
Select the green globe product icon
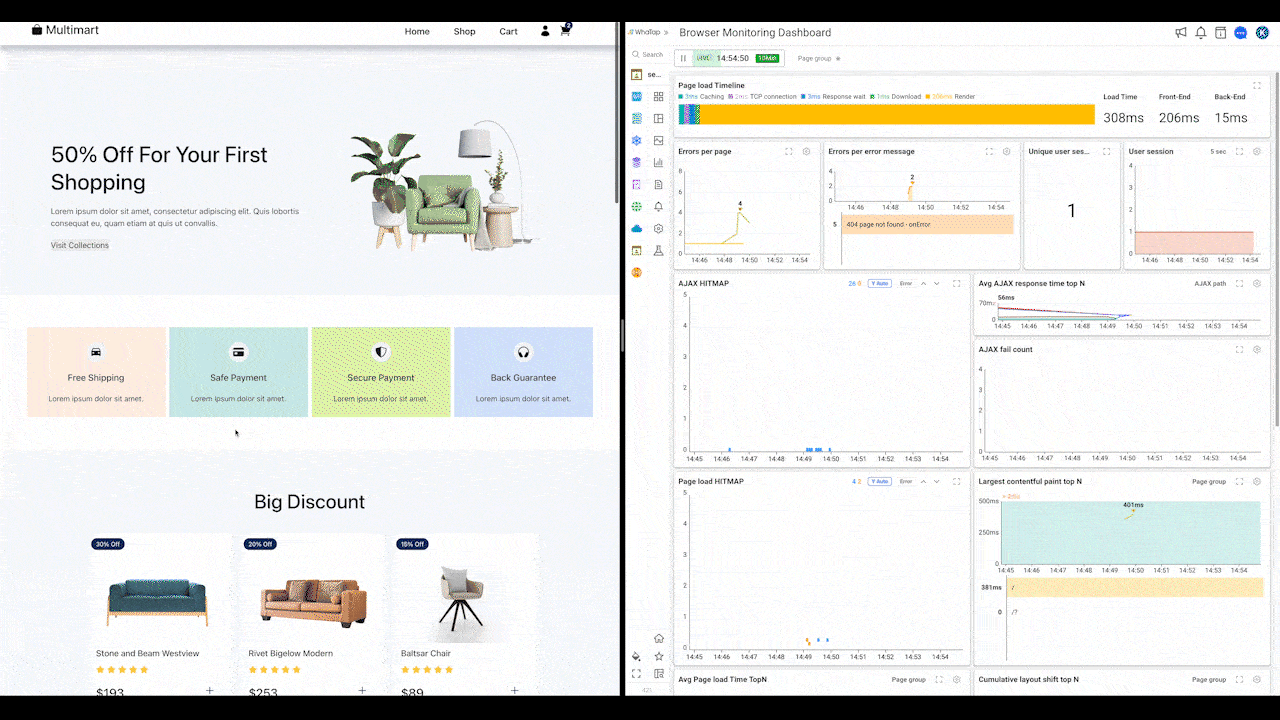tap(636, 207)
